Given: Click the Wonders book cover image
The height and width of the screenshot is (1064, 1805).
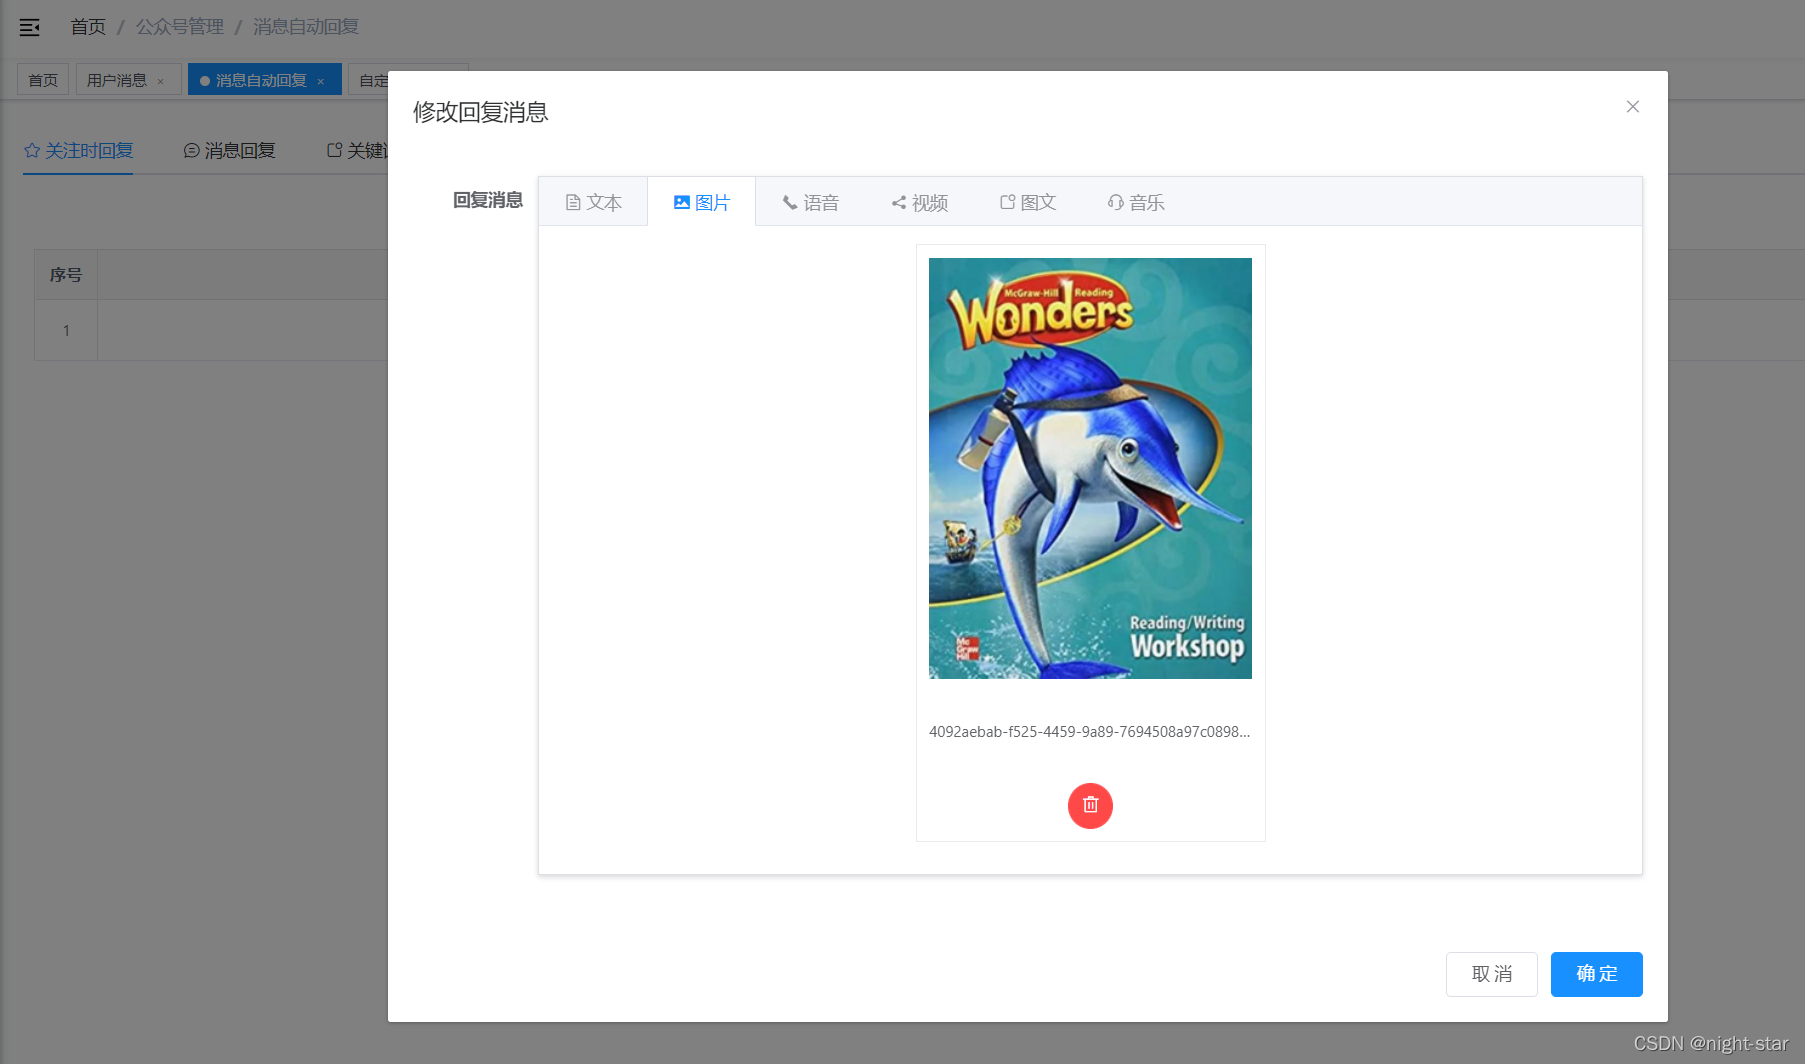Looking at the screenshot, I should [x=1090, y=468].
